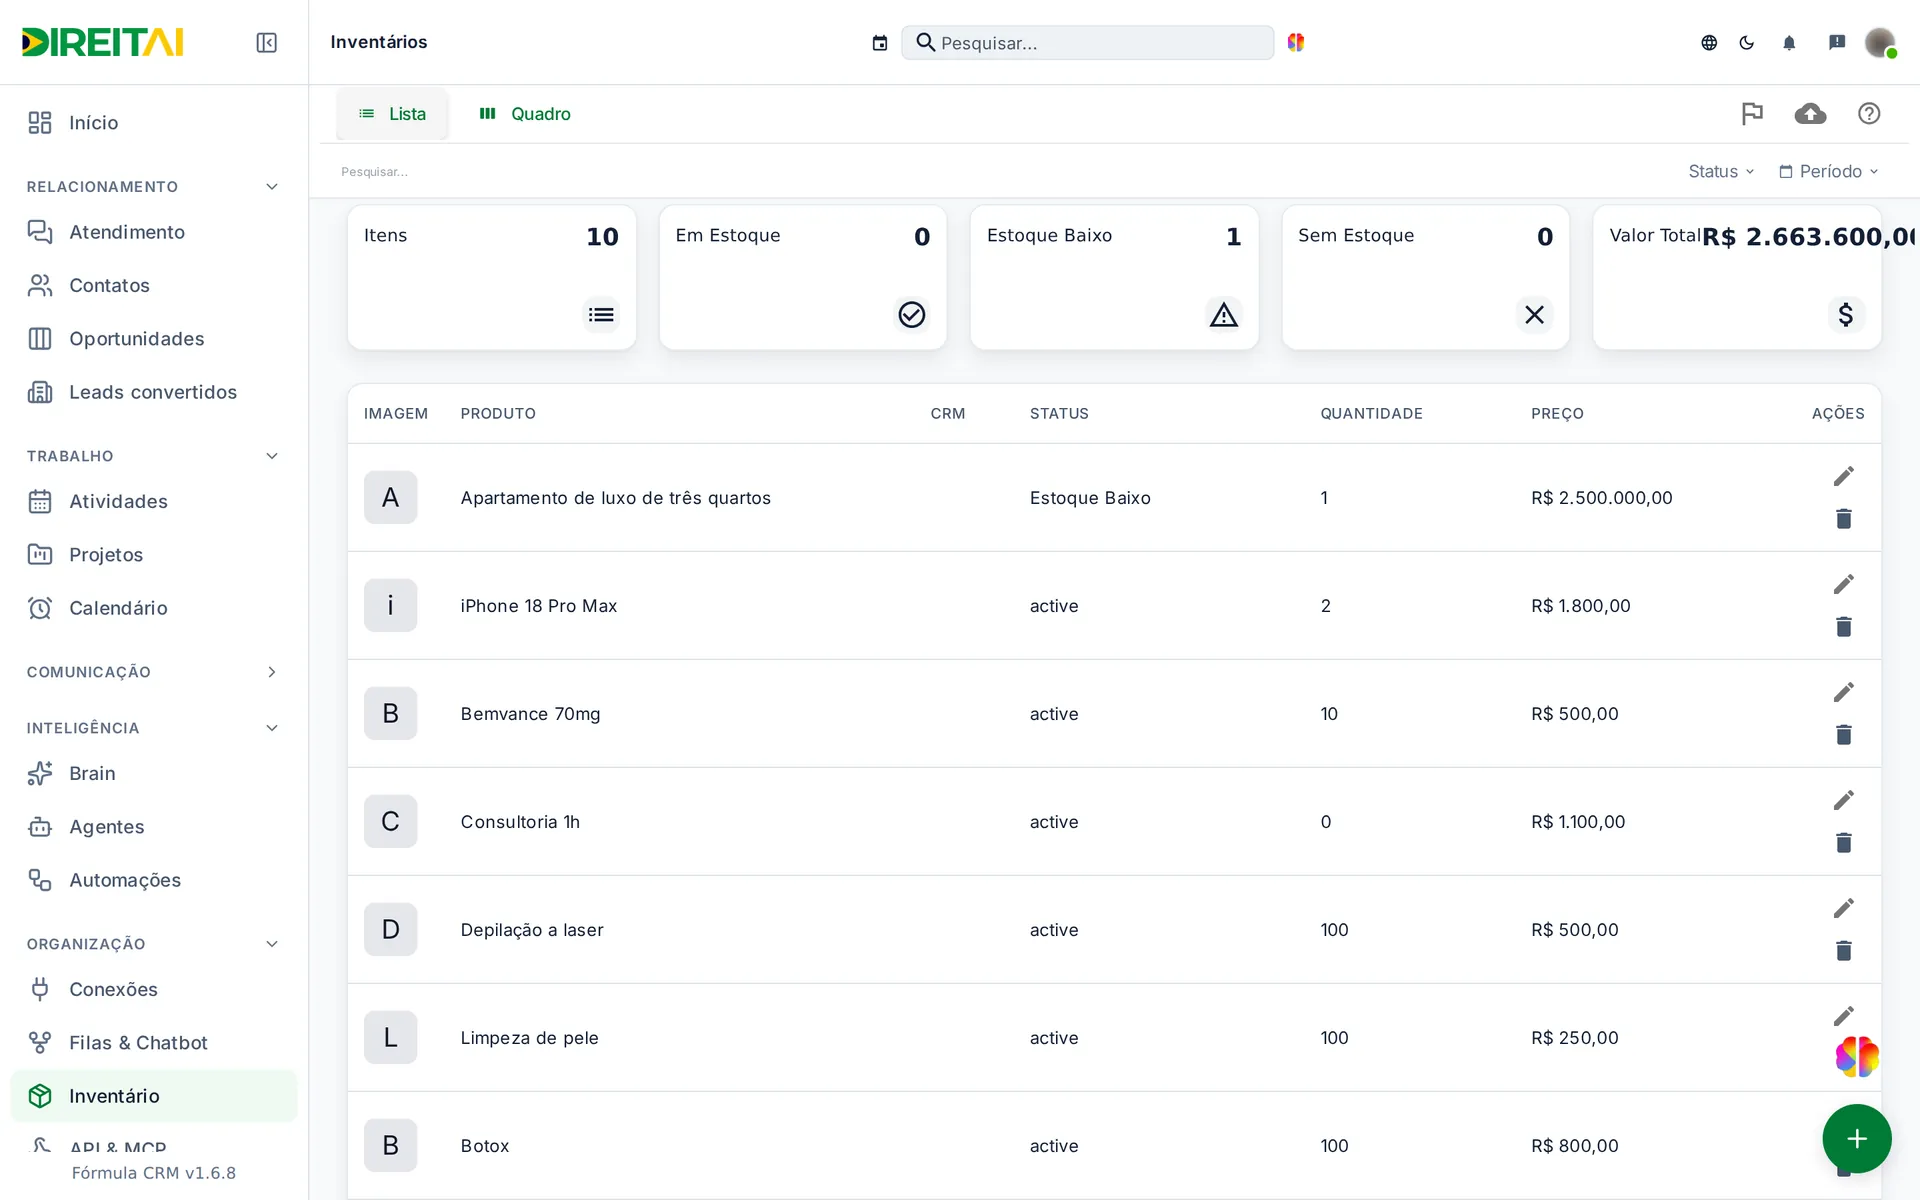The width and height of the screenshot is (1920, 1200).
Task: Edit the Depilação a laser item
Action: point(1844,908)
